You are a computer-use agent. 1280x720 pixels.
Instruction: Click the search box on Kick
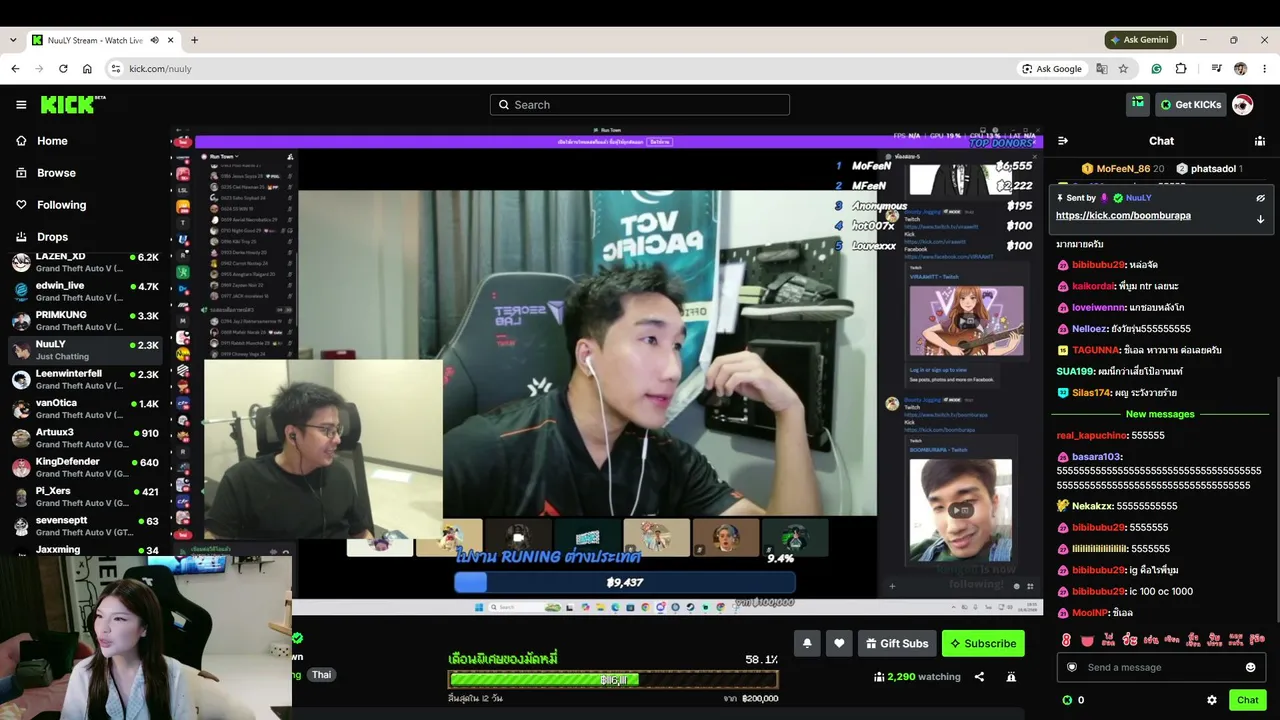640,105
